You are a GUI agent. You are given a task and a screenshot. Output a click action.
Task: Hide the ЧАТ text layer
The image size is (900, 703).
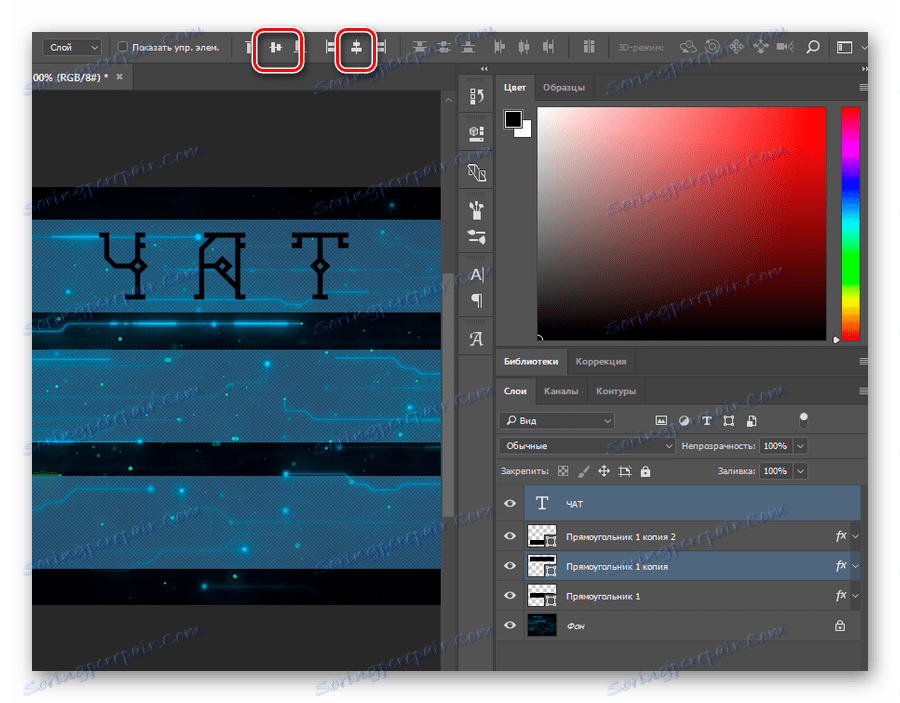tap(510, 503)
